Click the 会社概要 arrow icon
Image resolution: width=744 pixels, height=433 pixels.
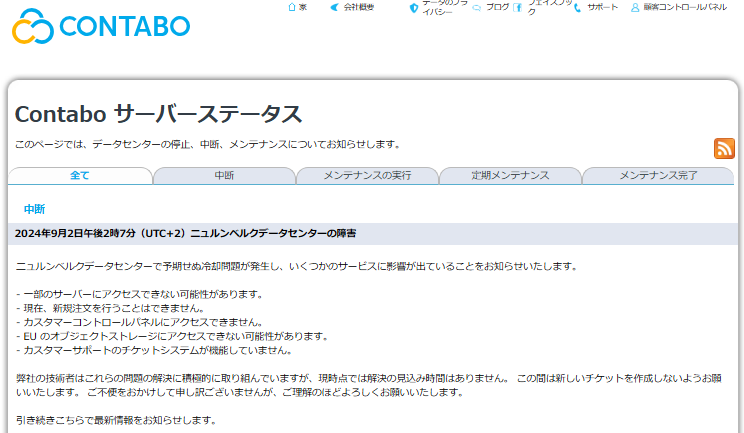tap(335, 7)
